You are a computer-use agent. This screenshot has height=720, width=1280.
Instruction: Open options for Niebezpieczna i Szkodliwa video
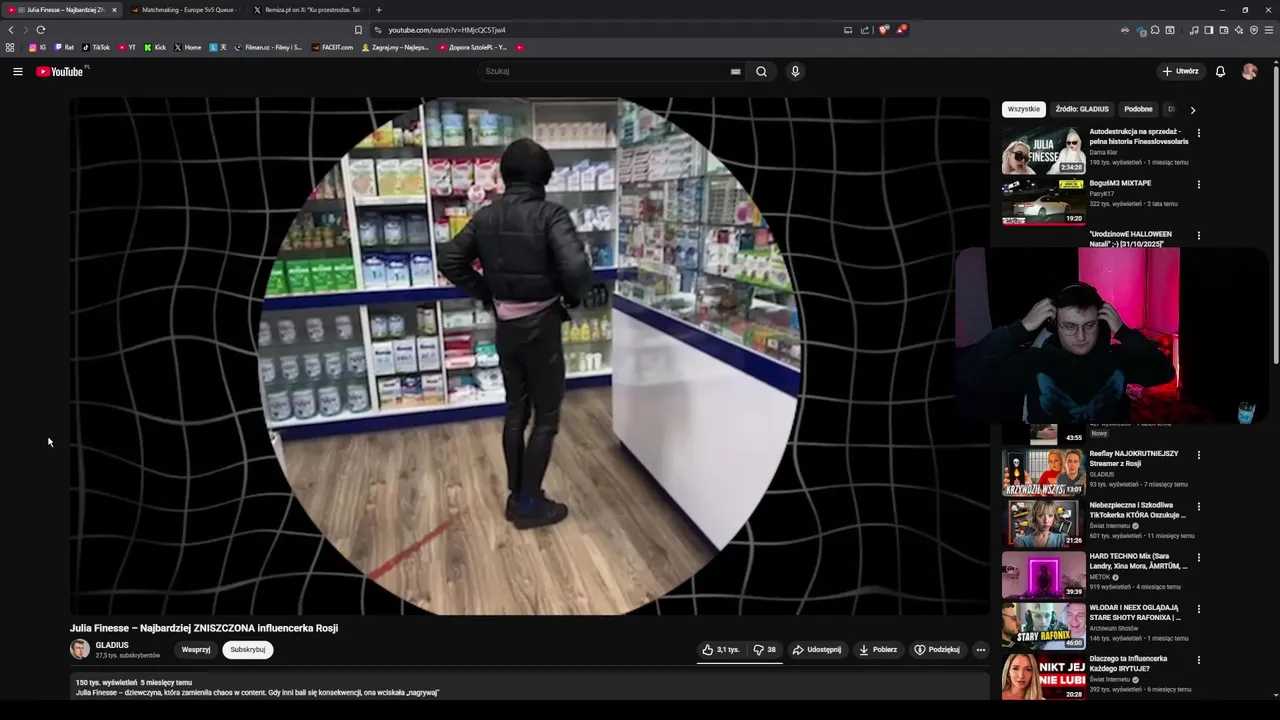(x=1198, y=507)
